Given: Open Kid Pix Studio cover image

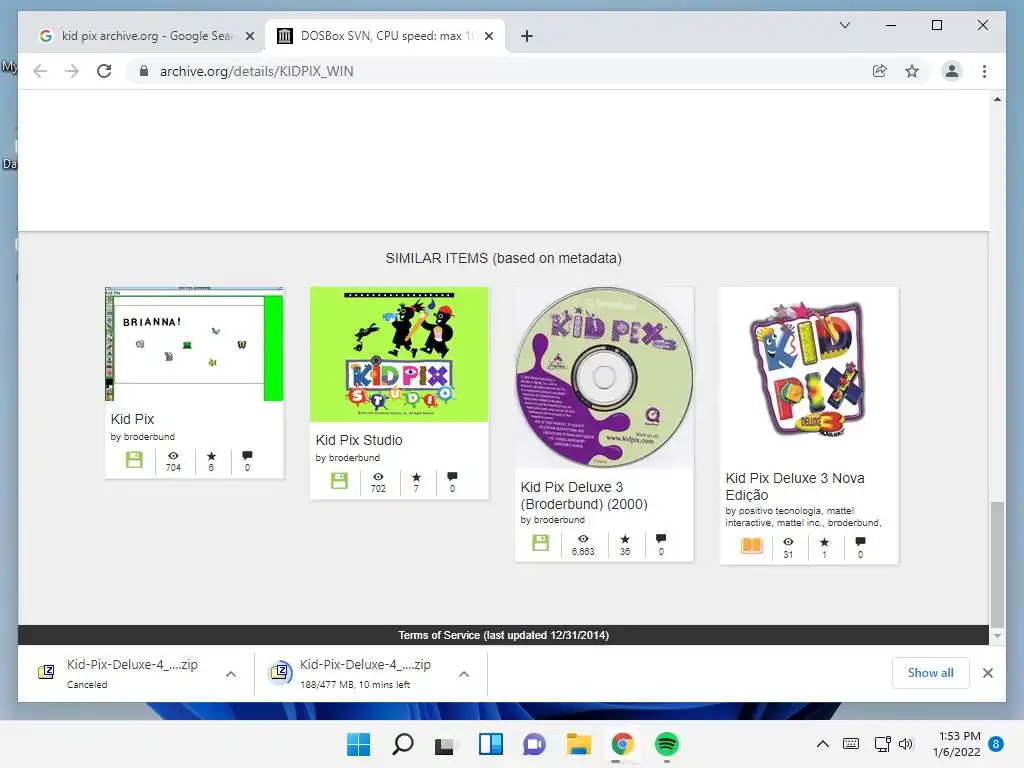Looking at the screenshot, I should coord(399,354).
